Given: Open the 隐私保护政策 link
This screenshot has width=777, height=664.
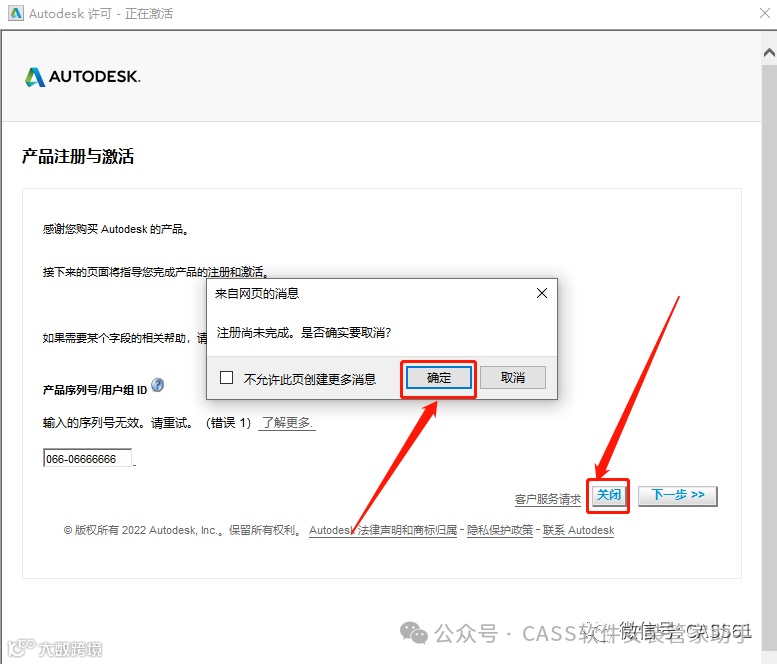Looking at the screenshot, I should point(500,530).
